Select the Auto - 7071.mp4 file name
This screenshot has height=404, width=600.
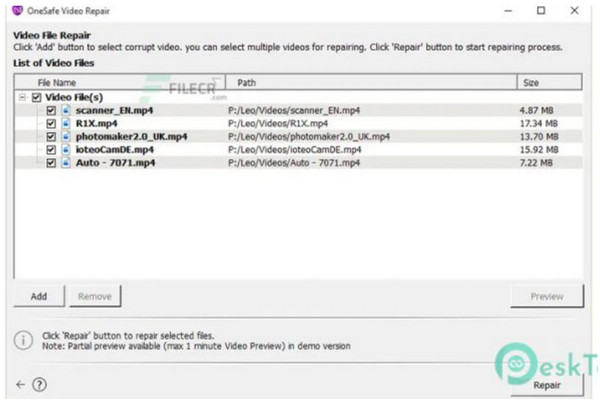tap(116, 163)
